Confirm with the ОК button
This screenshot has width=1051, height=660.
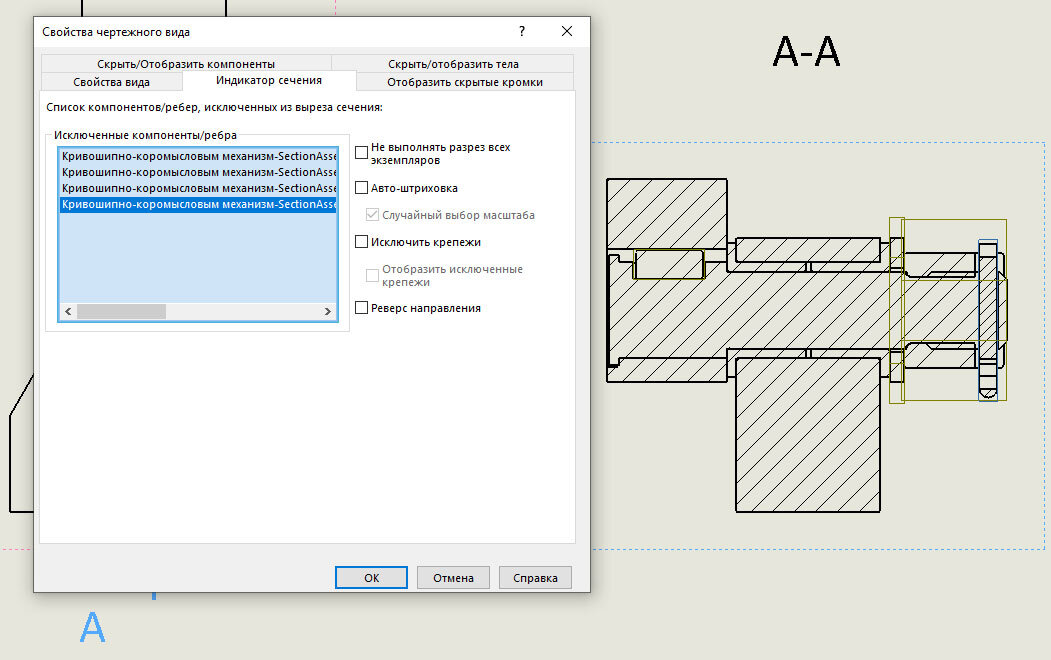[371, 578]
